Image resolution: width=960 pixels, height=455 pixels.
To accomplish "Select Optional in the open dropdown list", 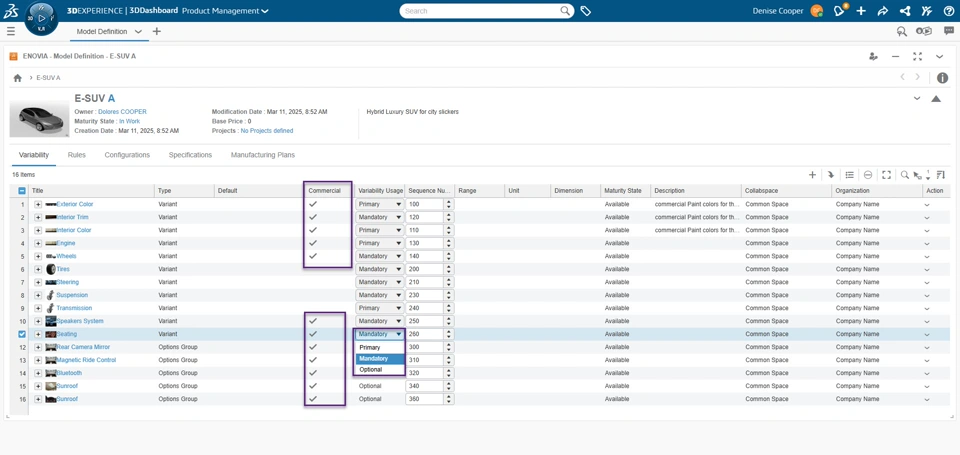I will point(371,370).
